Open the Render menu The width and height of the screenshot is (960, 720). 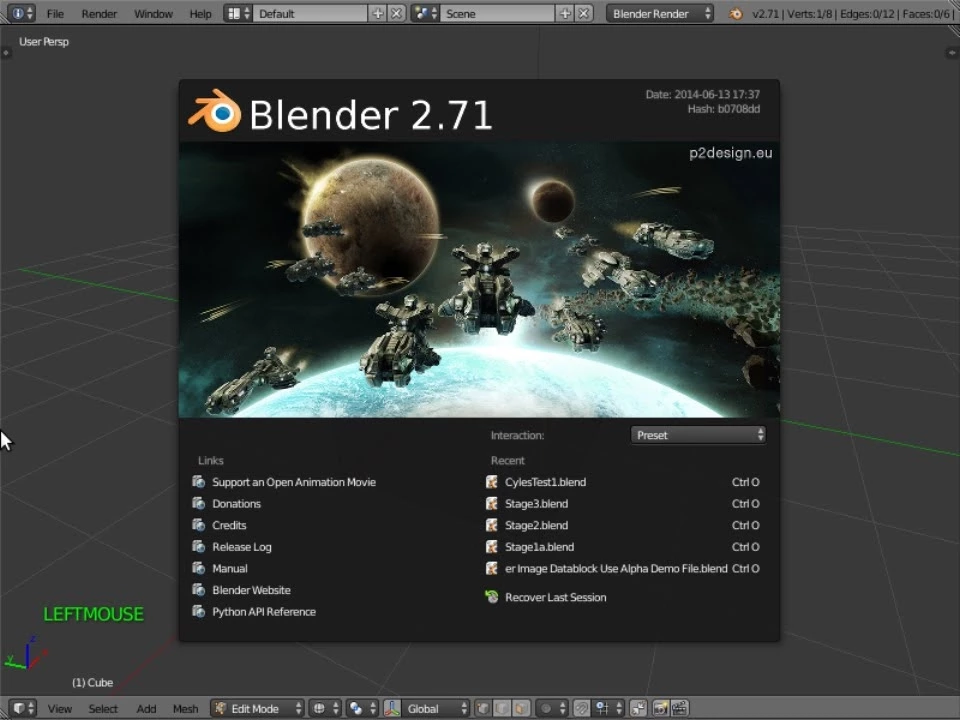click(x=99, y=13)
